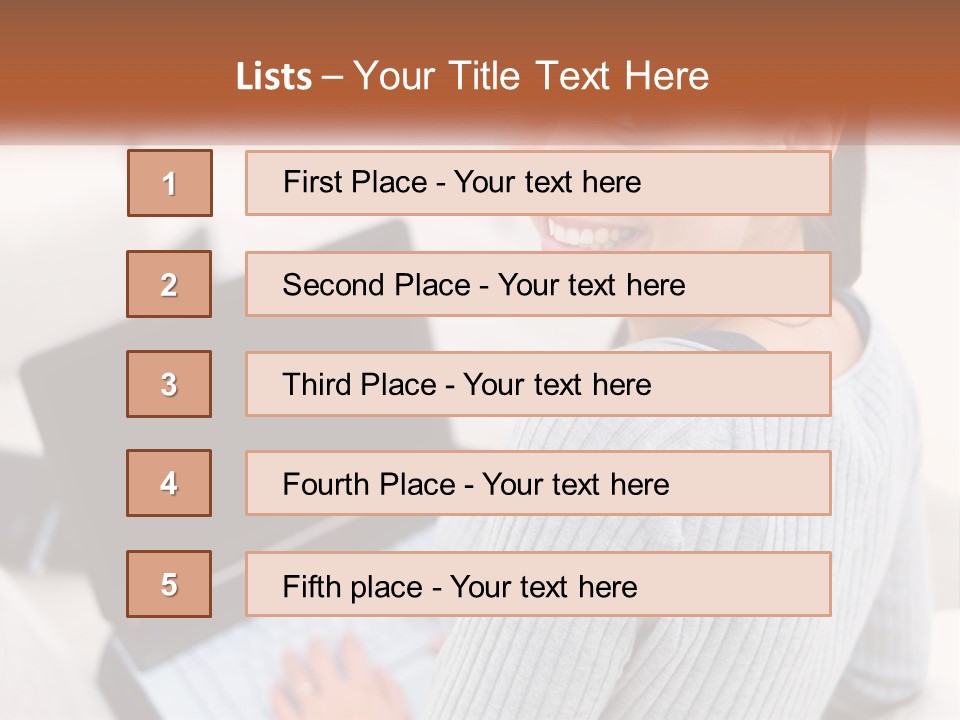Viewport: 960px width, 720px height.
Task: Click the ring on the woman's finger
Action: click(x=303, y=688)
